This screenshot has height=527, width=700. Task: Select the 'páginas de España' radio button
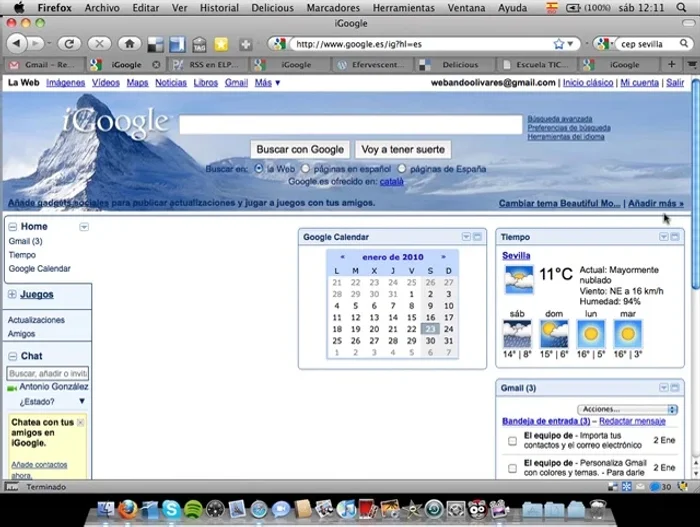(x=401, y=169)
